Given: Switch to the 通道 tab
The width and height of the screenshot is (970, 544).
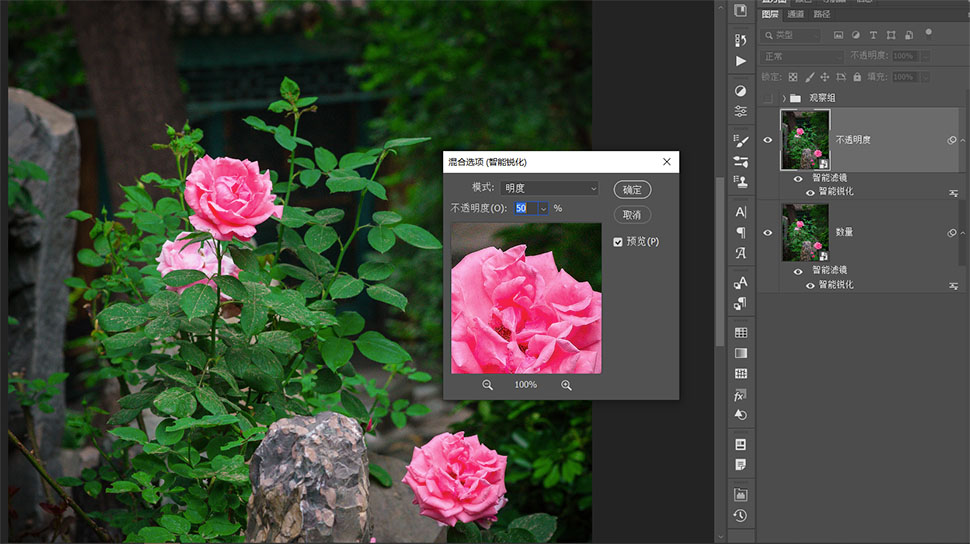Looking at the screenshot, I should tap(796, 14).
